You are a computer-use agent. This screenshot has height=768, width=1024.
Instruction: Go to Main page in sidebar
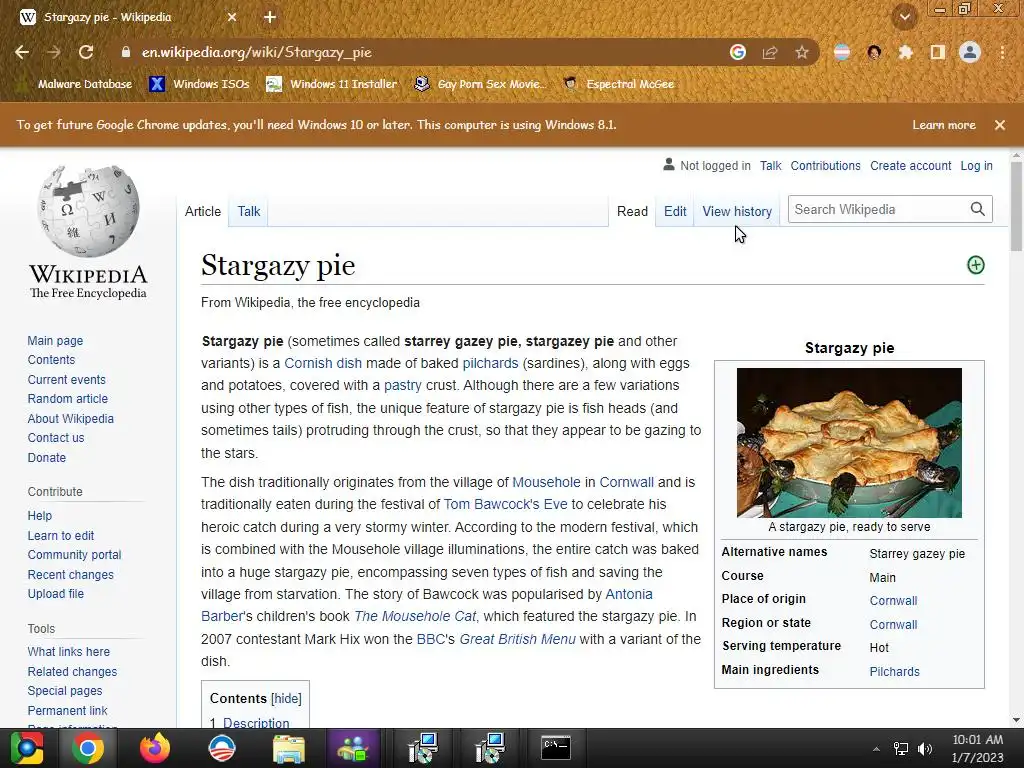(x=56, y=341)
